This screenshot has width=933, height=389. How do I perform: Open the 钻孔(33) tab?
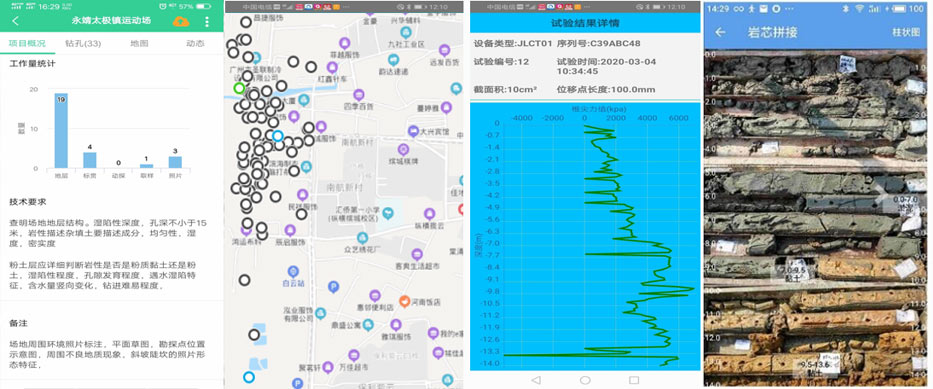coord(83,43)
